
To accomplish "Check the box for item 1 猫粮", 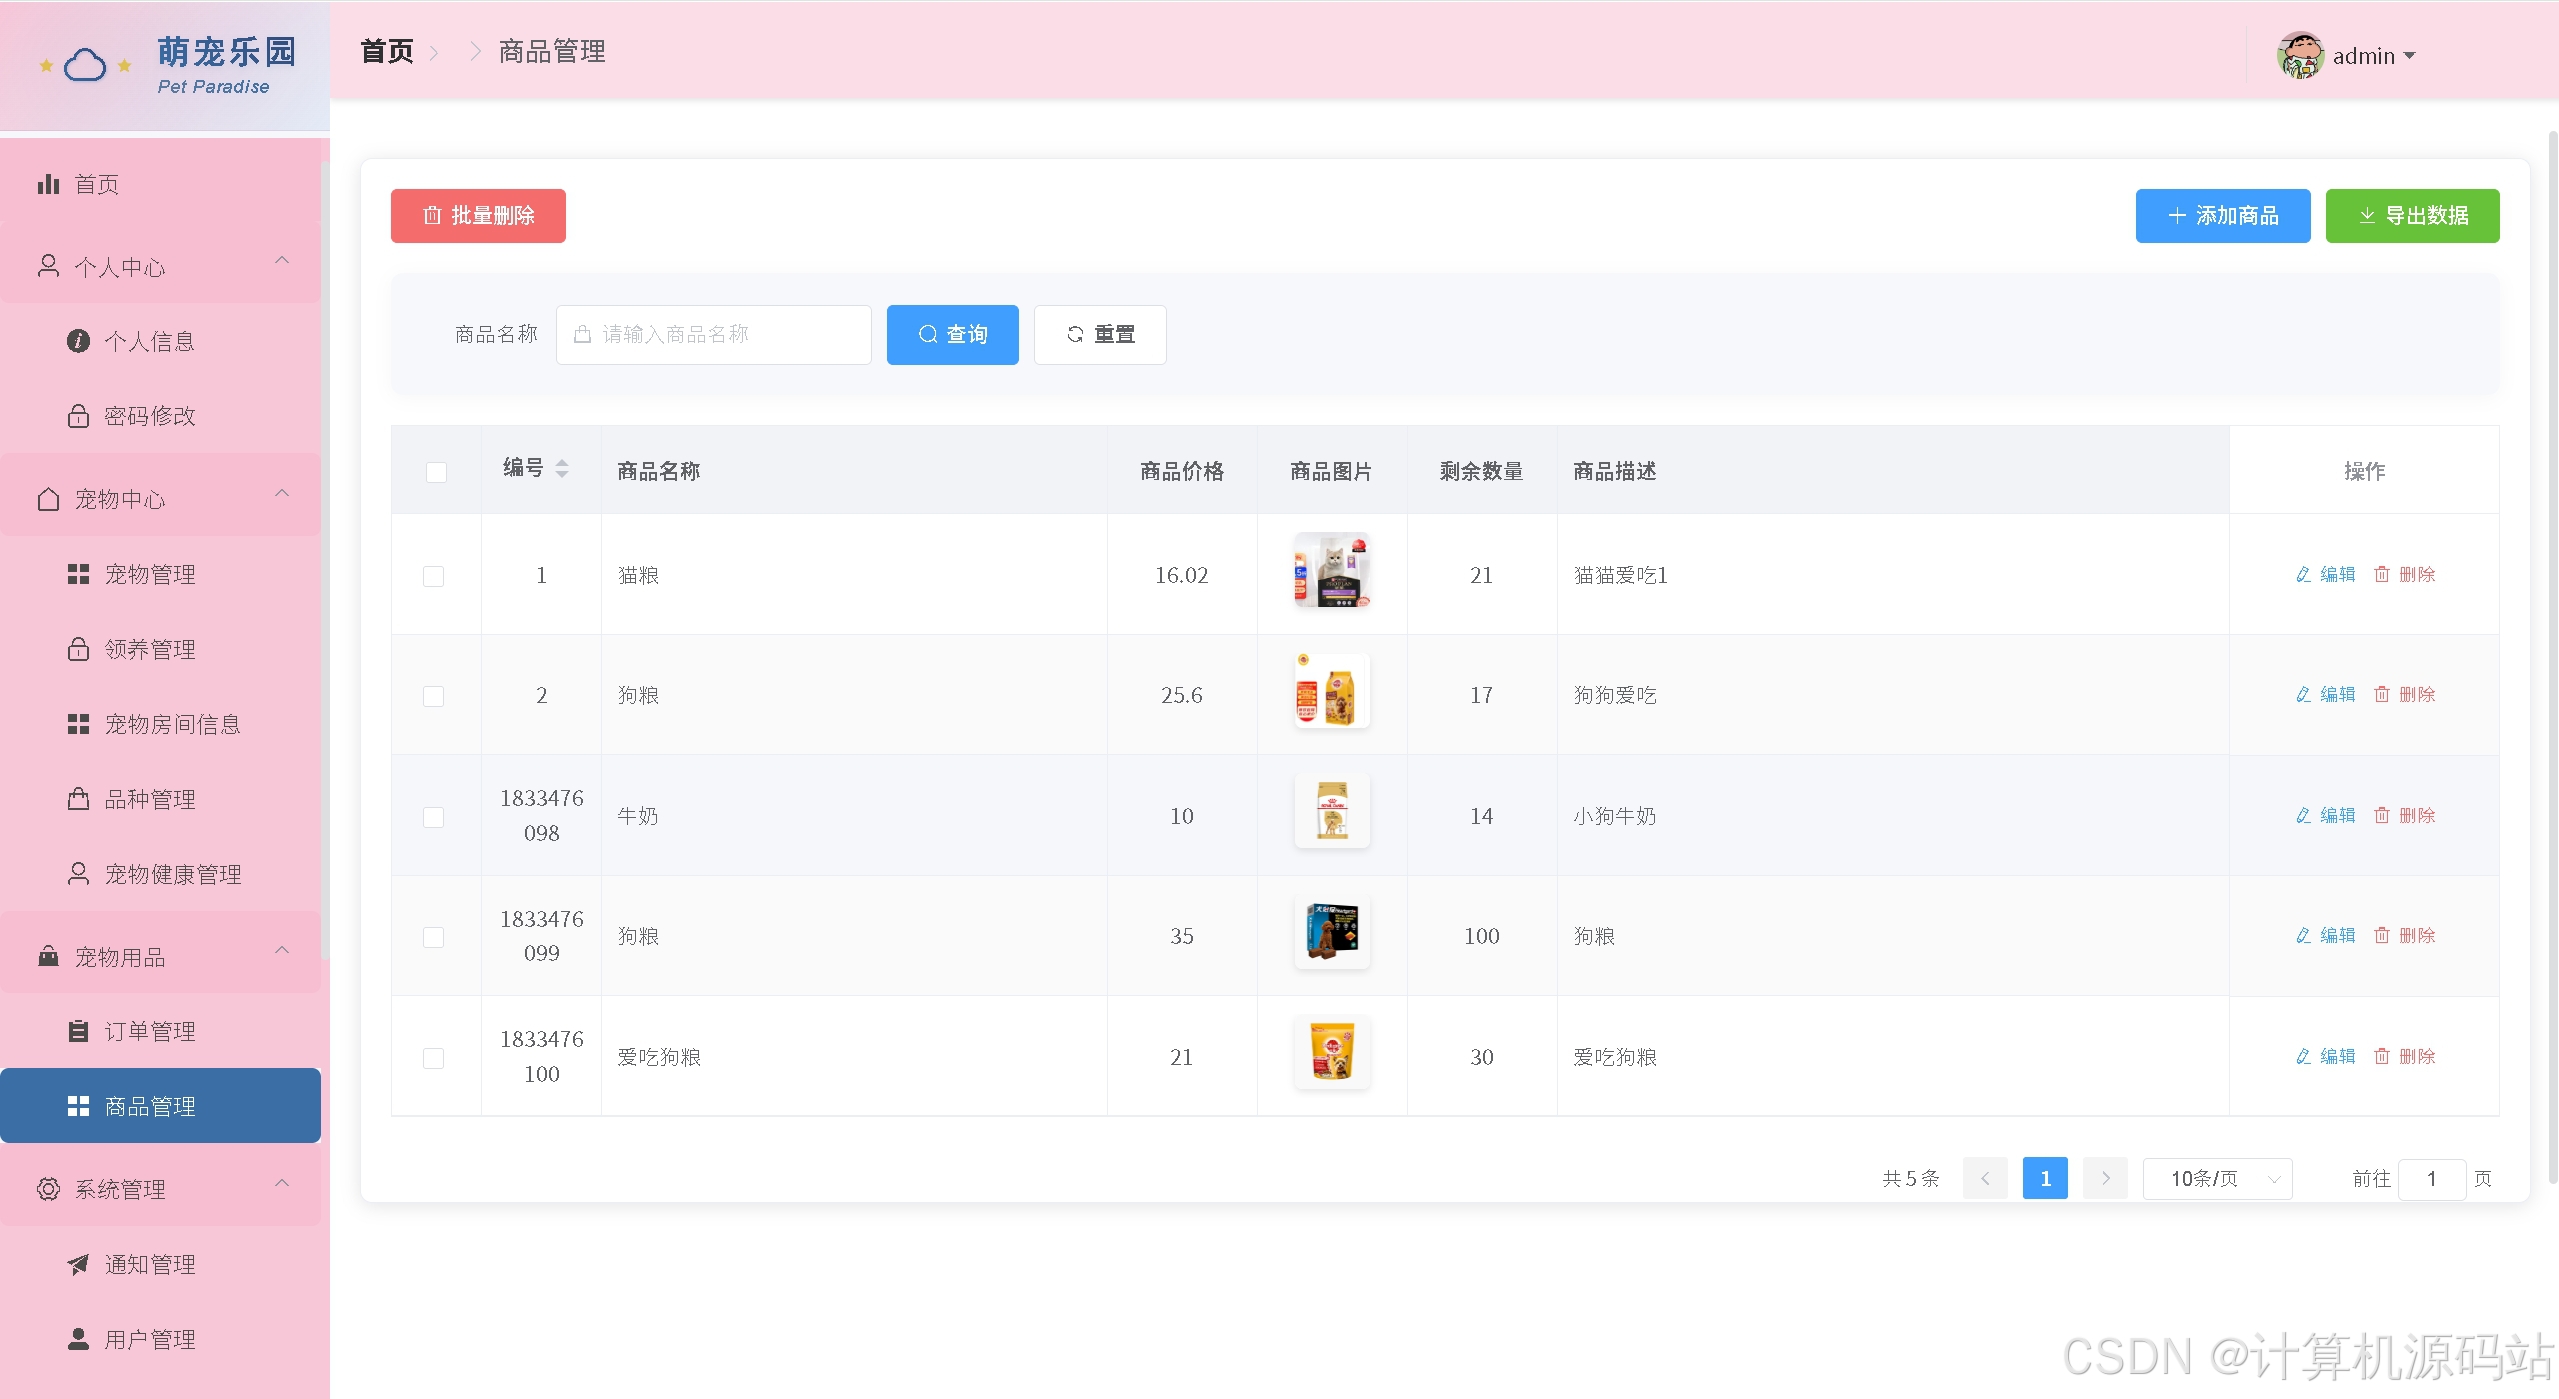I will click(433, 576).
